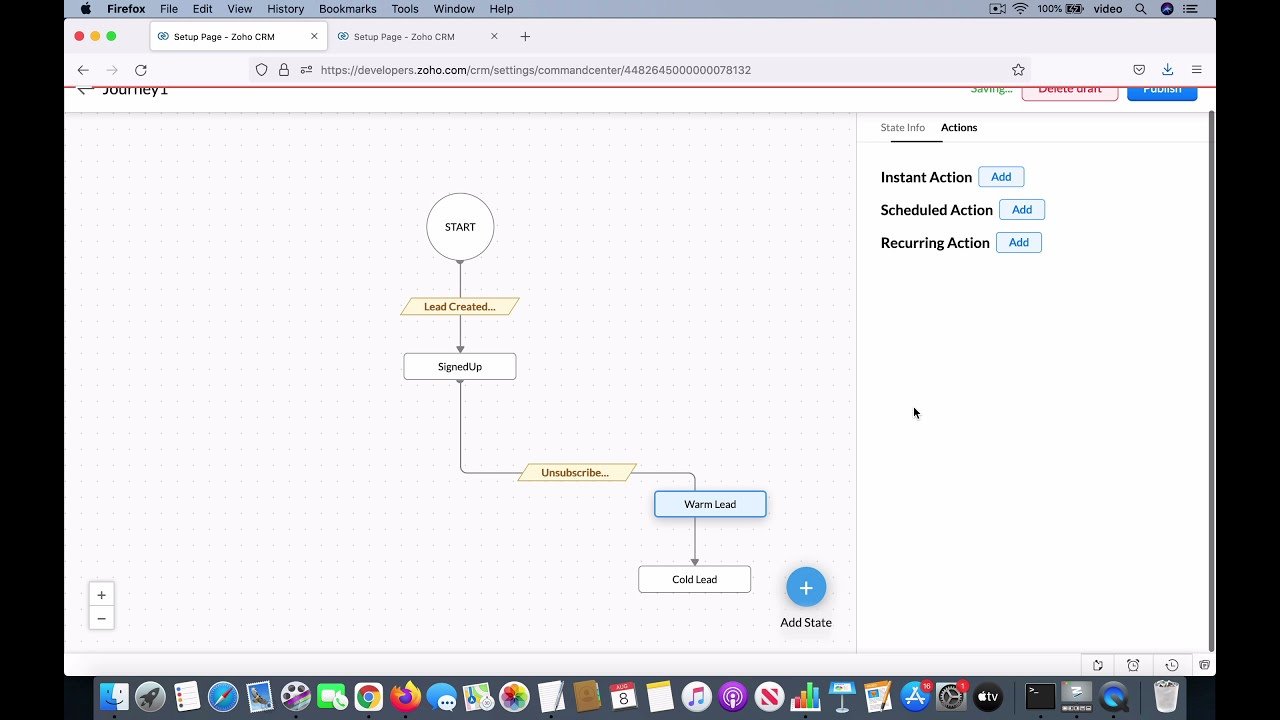Open App Store from the Dock
Viewport: 1280px width, 720px height.
(x=915, y=696)
